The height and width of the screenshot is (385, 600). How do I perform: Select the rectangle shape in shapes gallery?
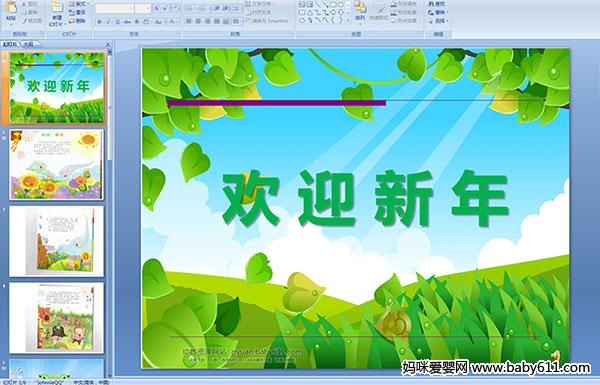click(x=333, y=4)
